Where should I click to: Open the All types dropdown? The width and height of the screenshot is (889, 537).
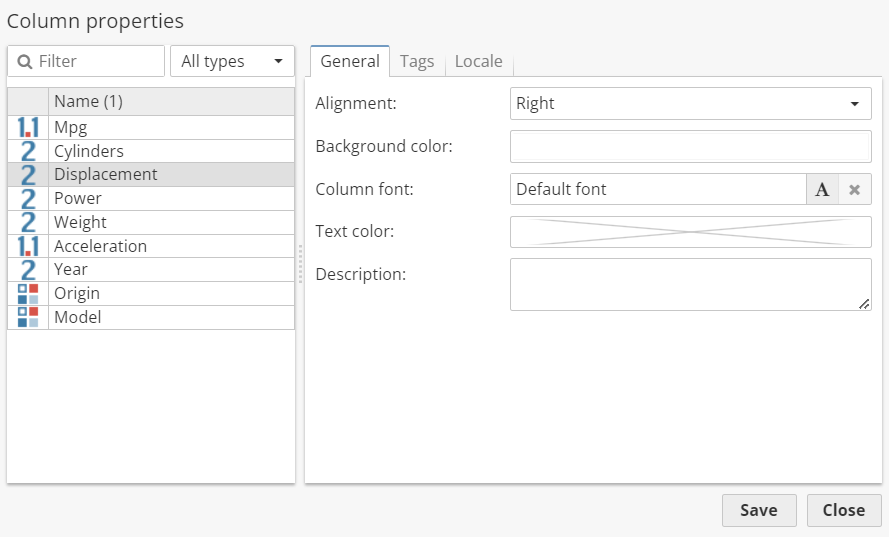[232, 61]
